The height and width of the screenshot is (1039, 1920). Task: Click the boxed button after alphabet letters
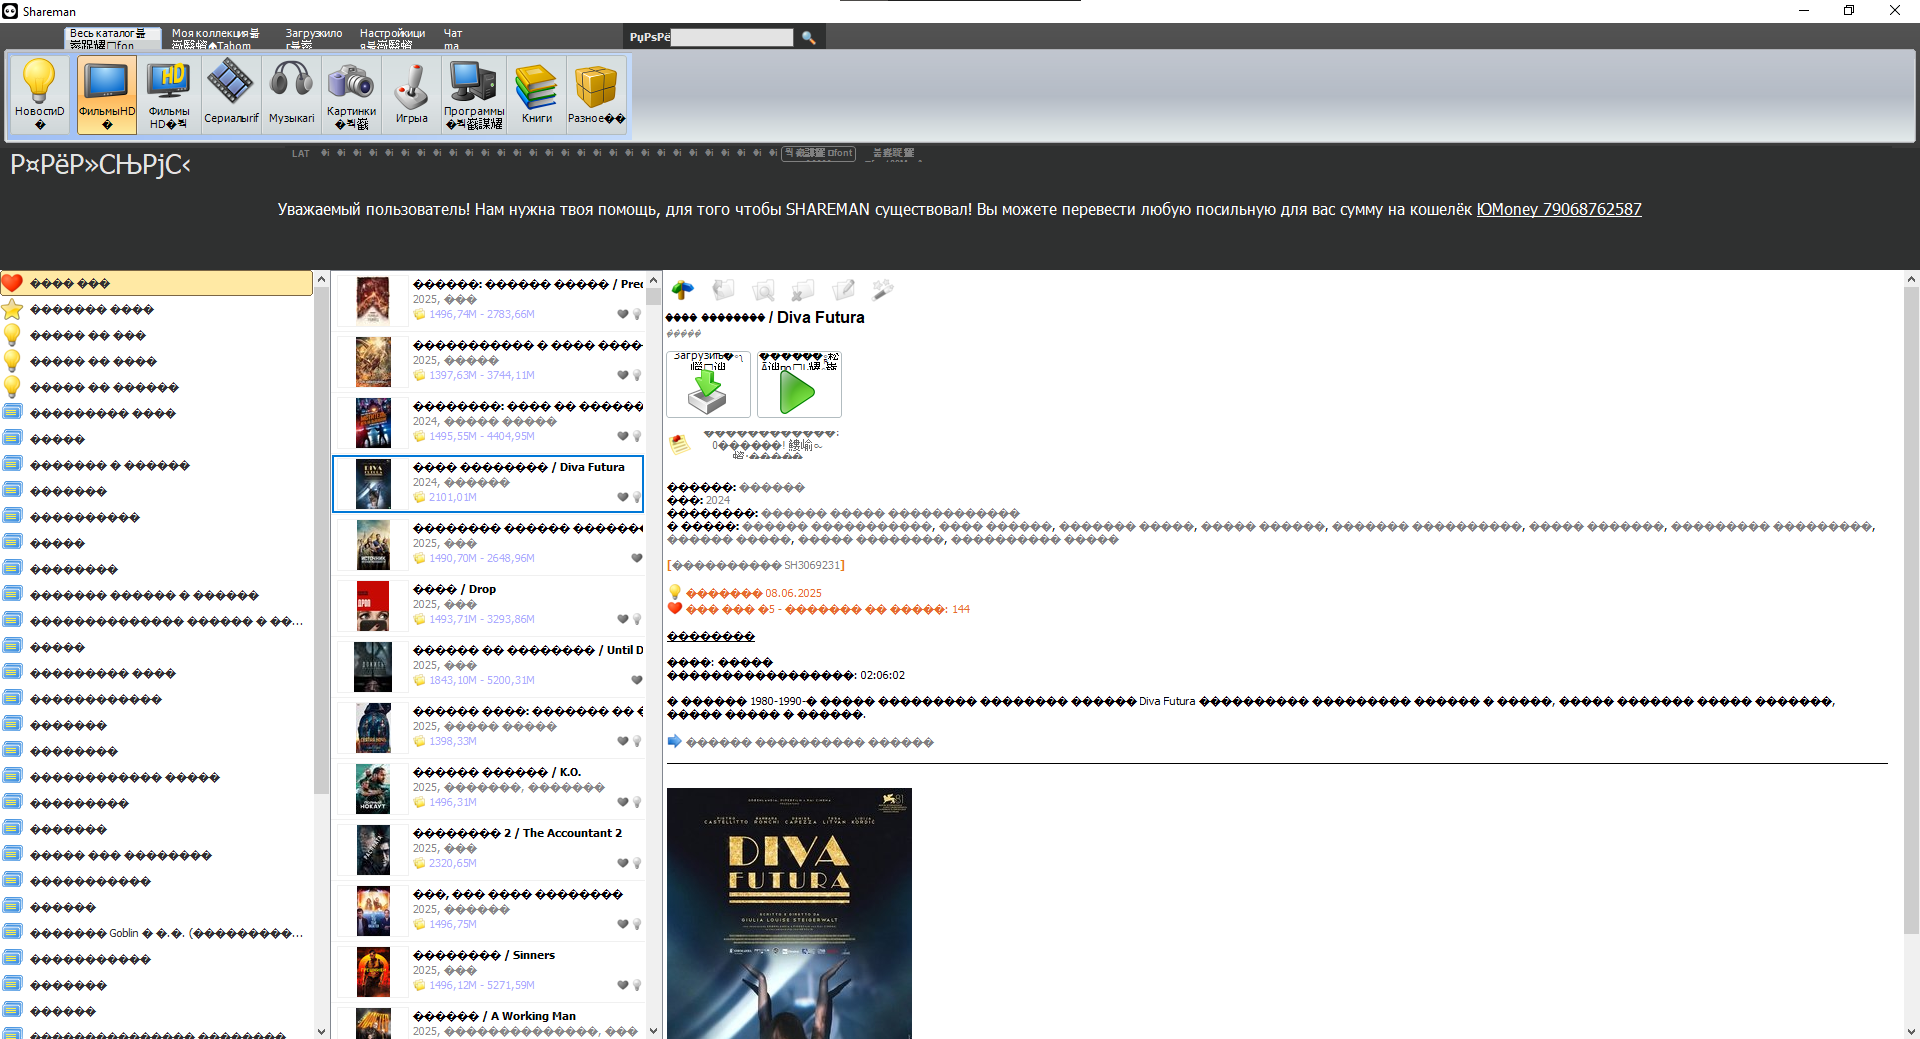(x=818, y=153)
